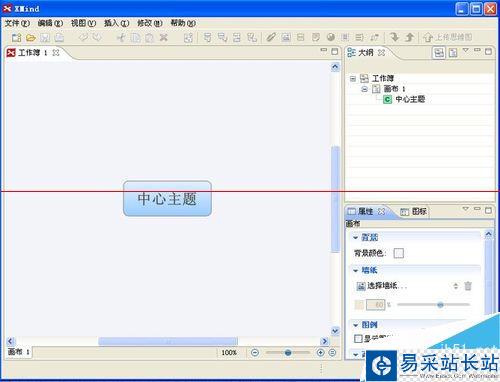500x382 pixels.
Task: Select the 中心主题 topic on canvas
Action: [x=167, y=198]
